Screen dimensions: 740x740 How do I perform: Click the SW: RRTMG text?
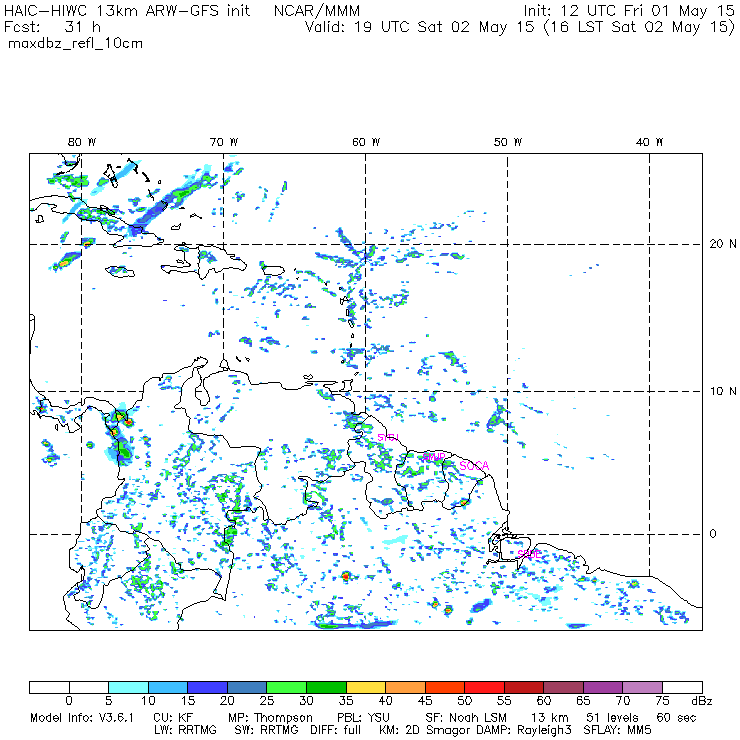(266, 730)
